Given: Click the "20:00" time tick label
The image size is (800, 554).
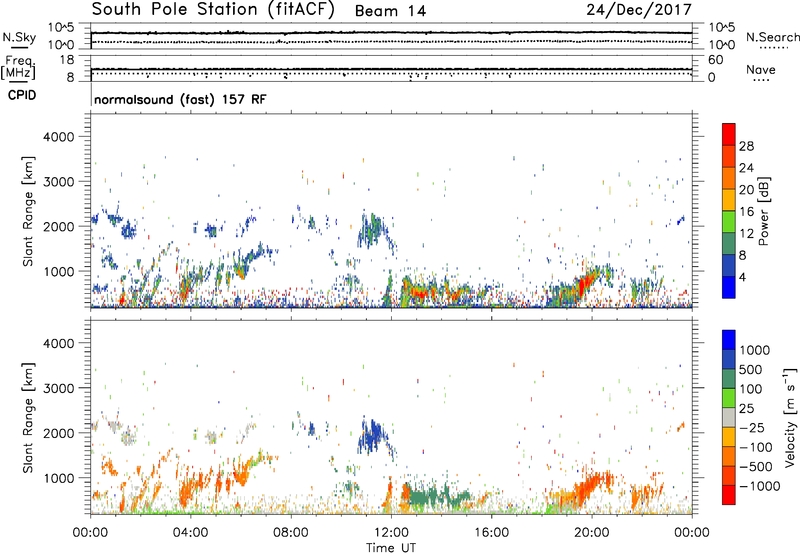Looking at the screenshot, I should (592, 533).
